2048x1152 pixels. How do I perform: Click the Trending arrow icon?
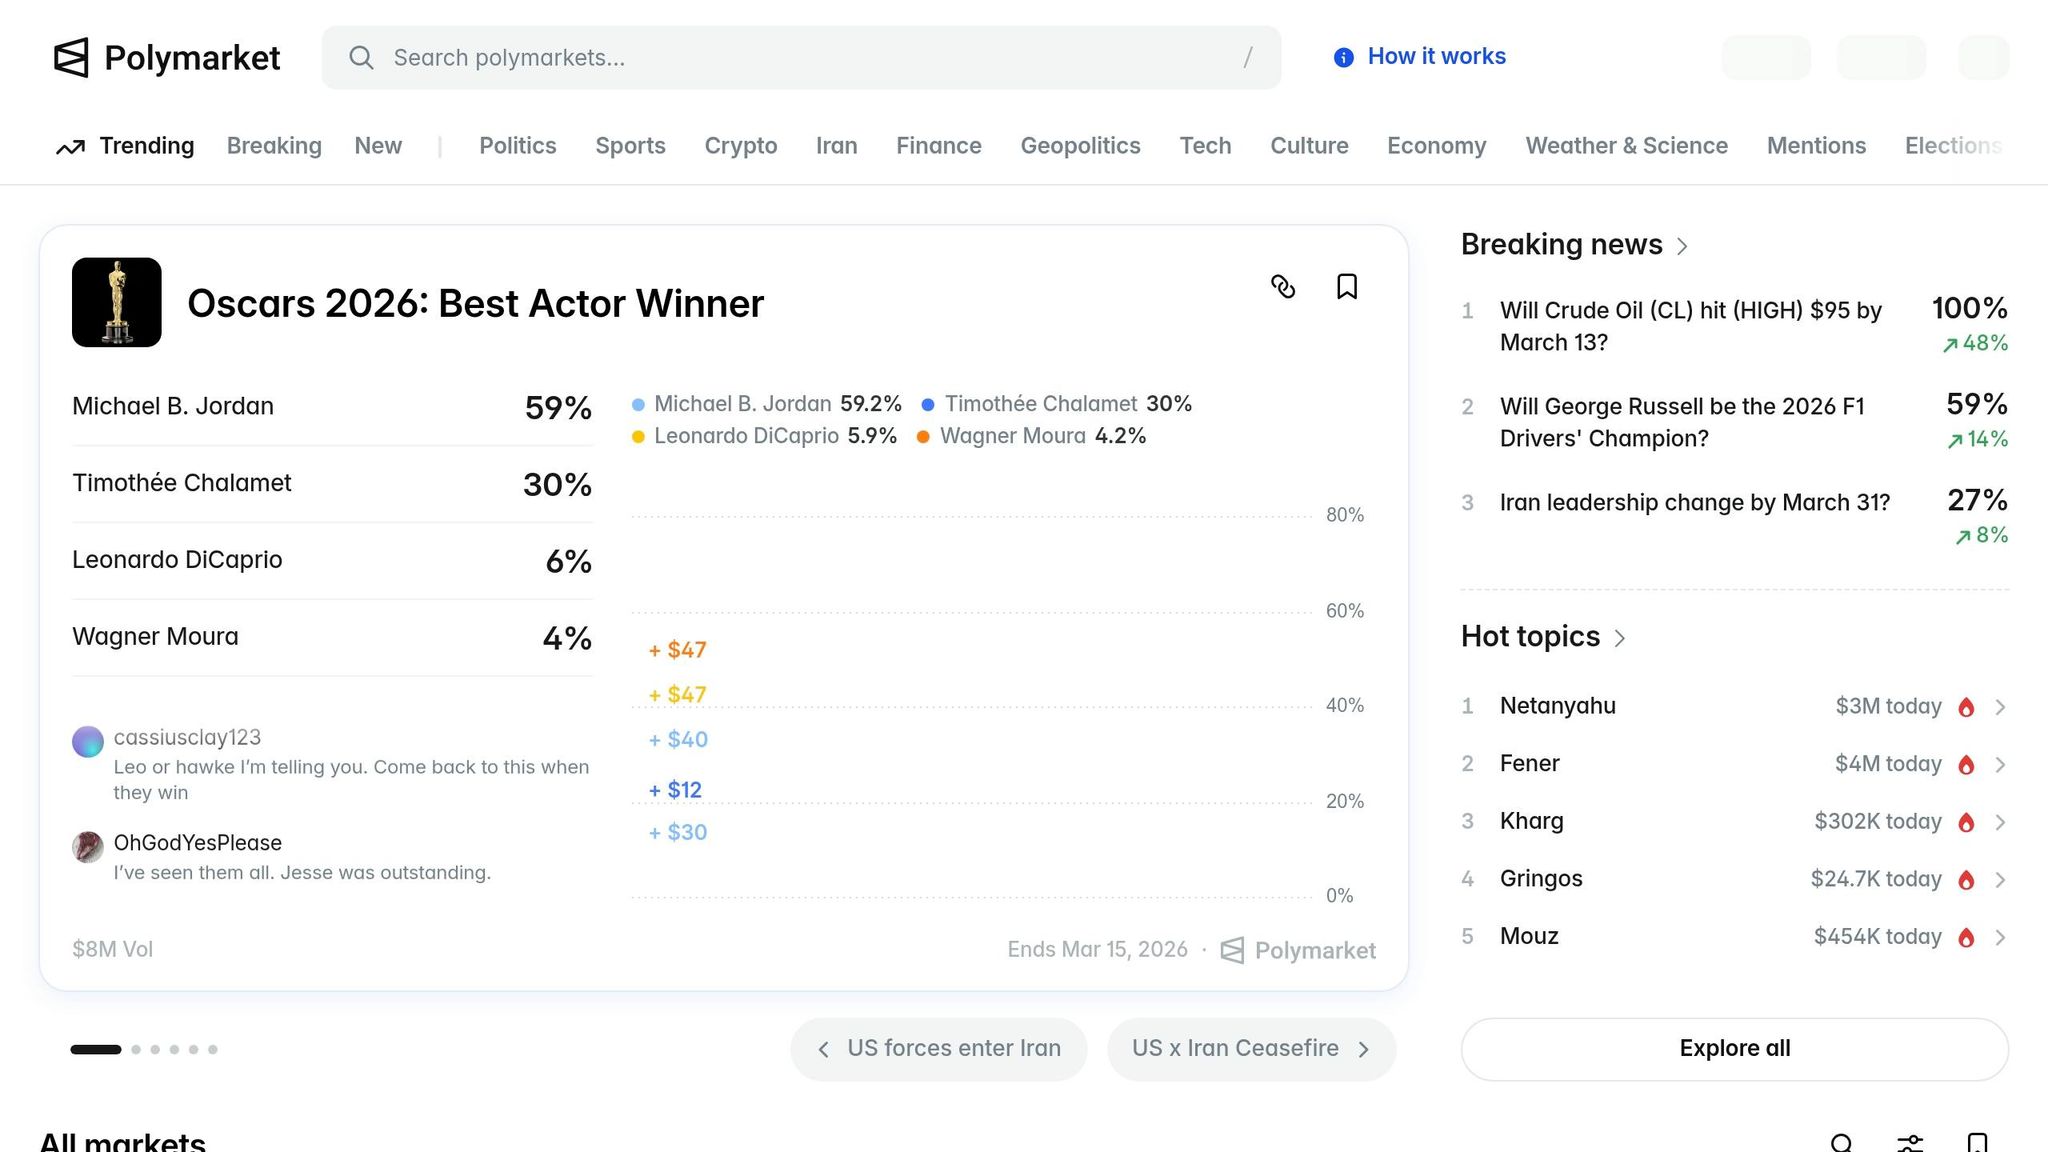click(70, 147)
